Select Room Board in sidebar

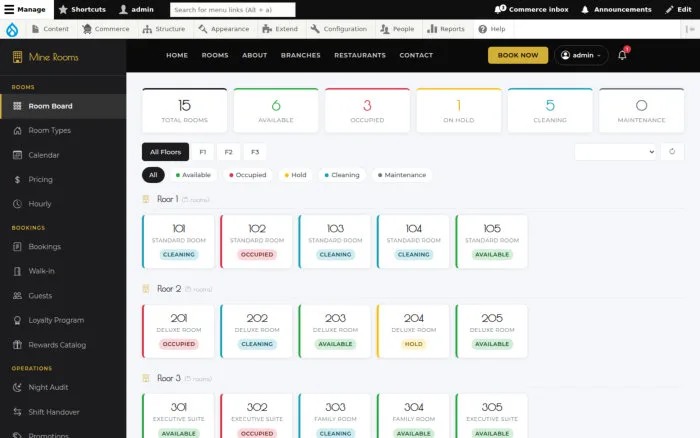[x=63, y=106]
